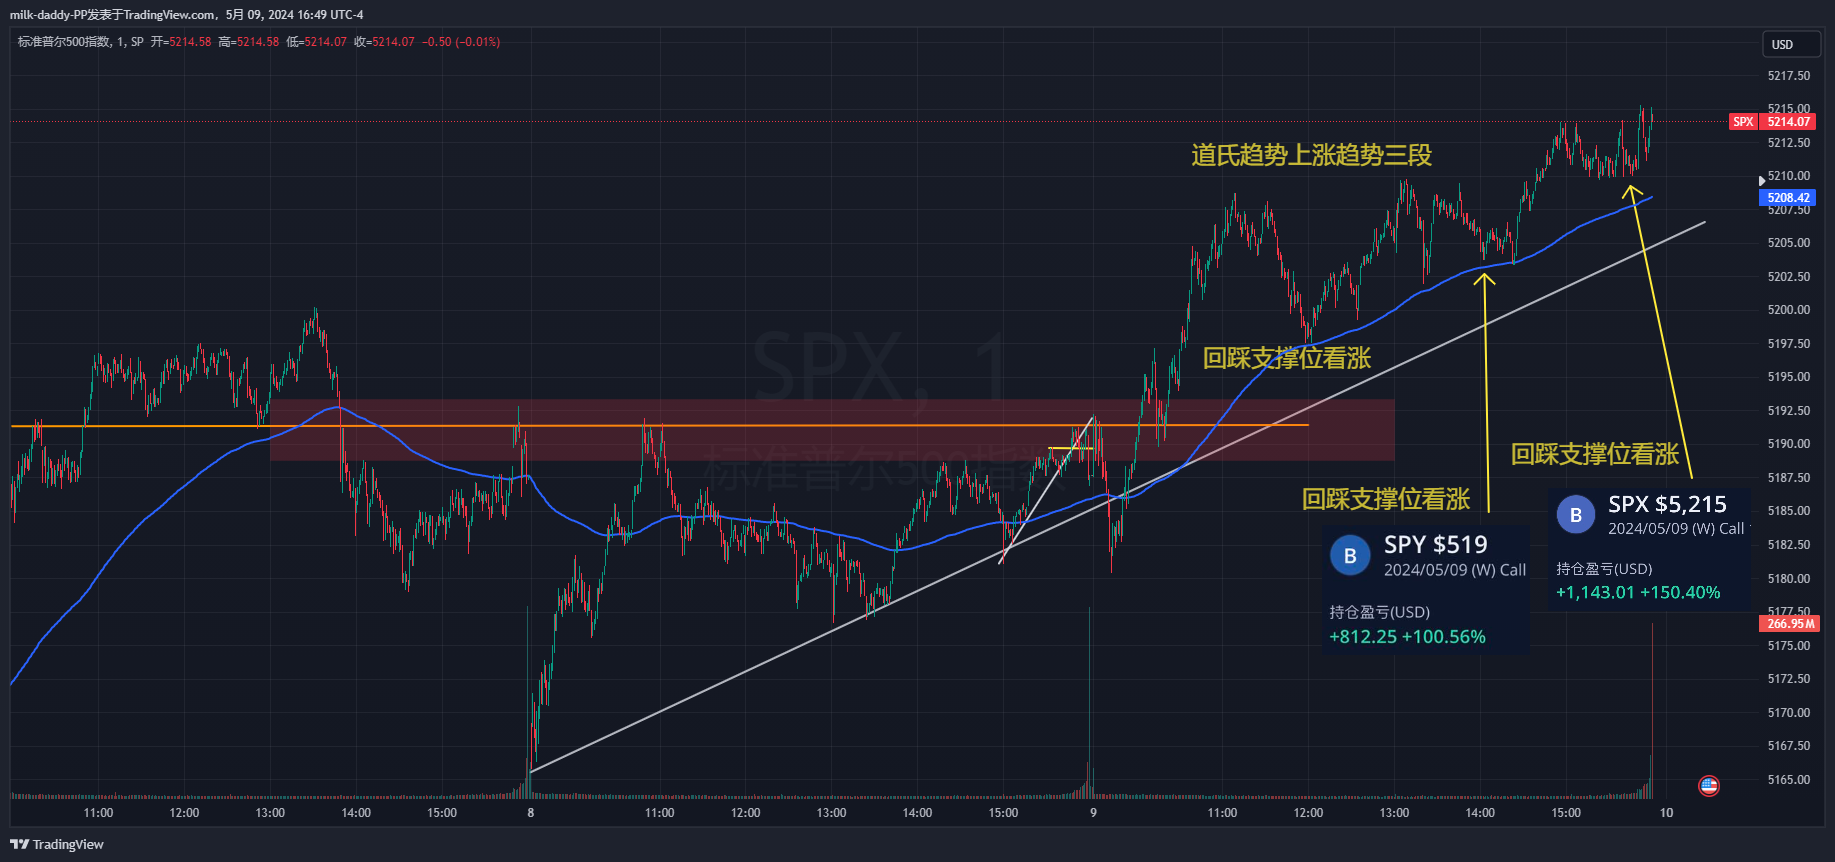Screen dimensions: 1835x862
Task: Click the blue B icon on the SPY $519 card
Action: coord(1349,556)
